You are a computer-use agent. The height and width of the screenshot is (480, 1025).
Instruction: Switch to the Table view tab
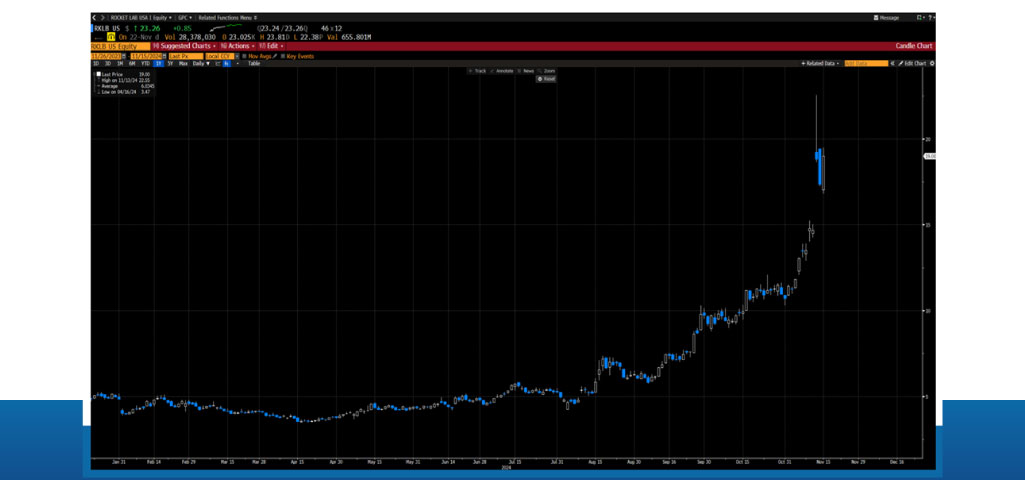[x=253, y=63]
